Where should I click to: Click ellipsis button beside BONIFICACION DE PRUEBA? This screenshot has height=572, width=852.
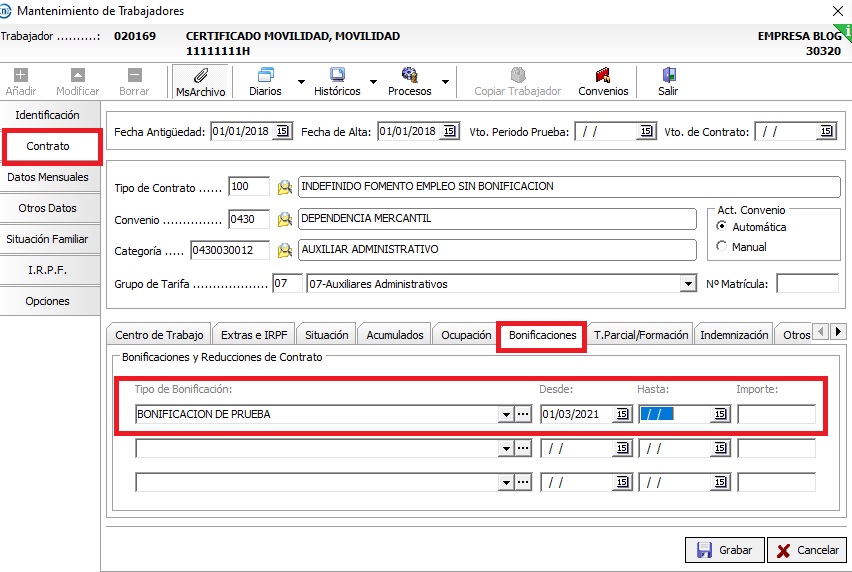coord(523,414)
